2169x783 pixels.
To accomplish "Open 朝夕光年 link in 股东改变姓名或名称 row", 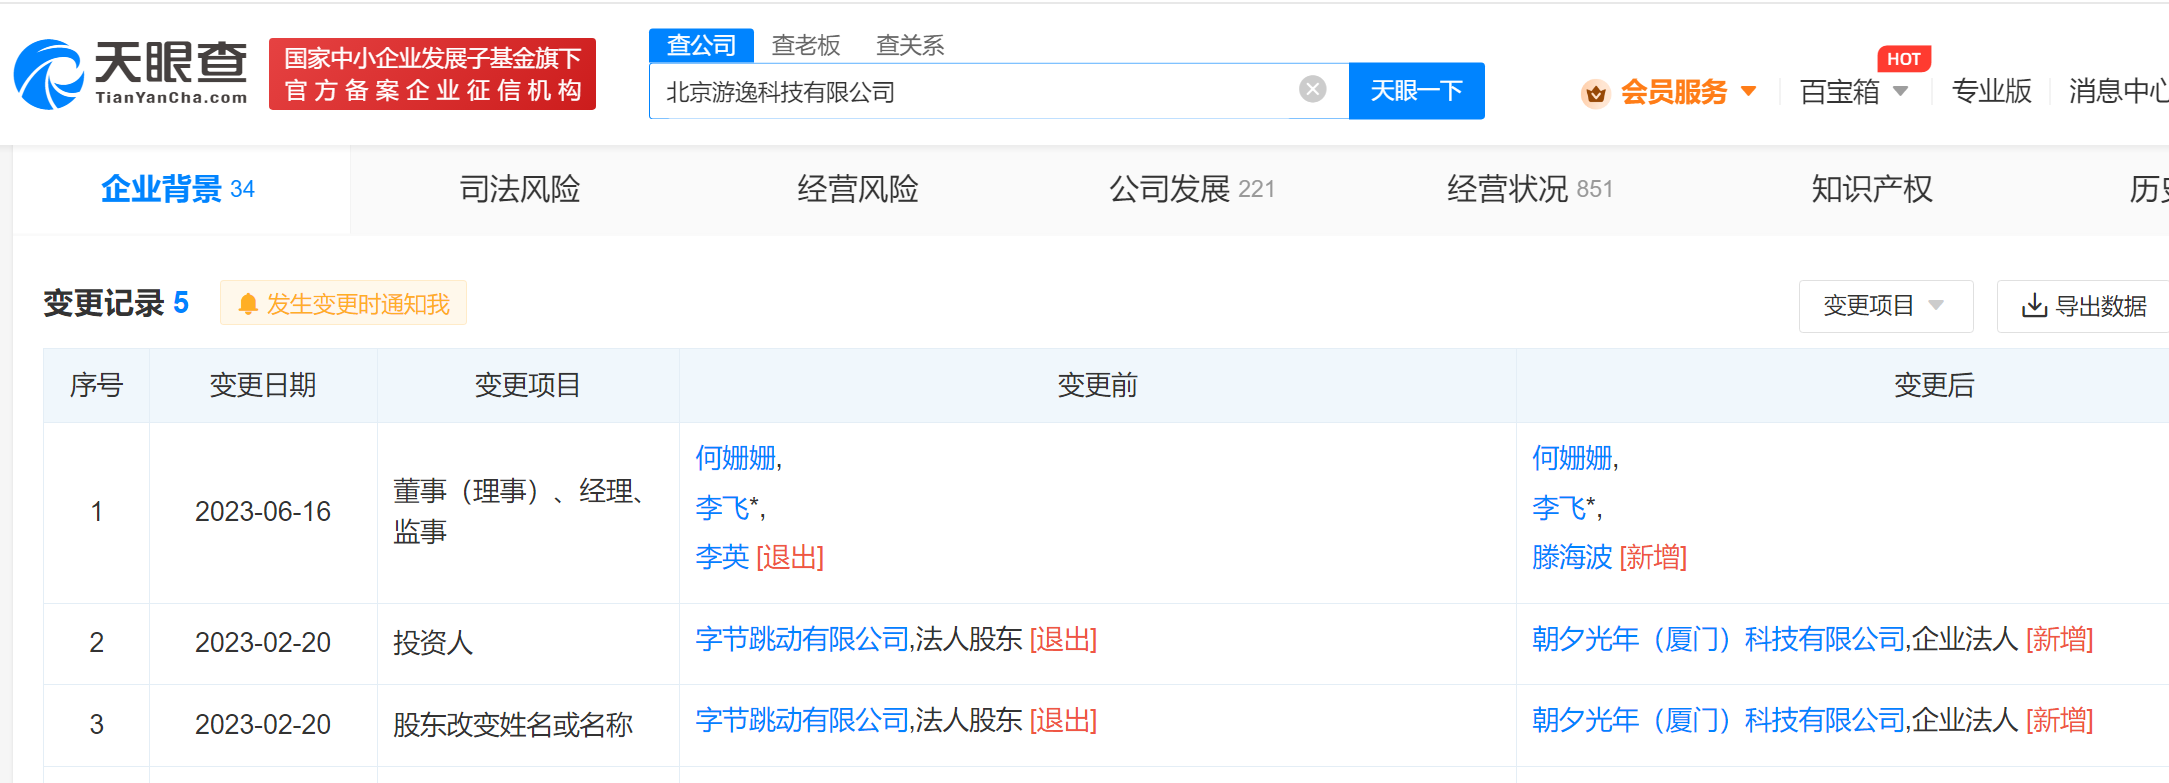I will (x=1718, y=720).
